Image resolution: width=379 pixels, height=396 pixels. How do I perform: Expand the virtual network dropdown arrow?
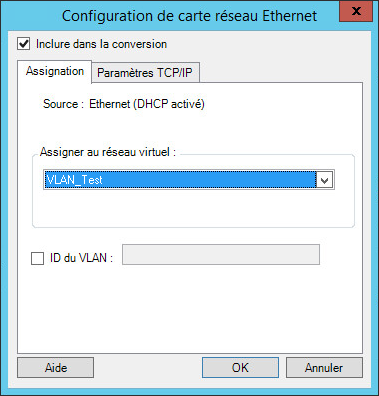[x=325, y=180]
